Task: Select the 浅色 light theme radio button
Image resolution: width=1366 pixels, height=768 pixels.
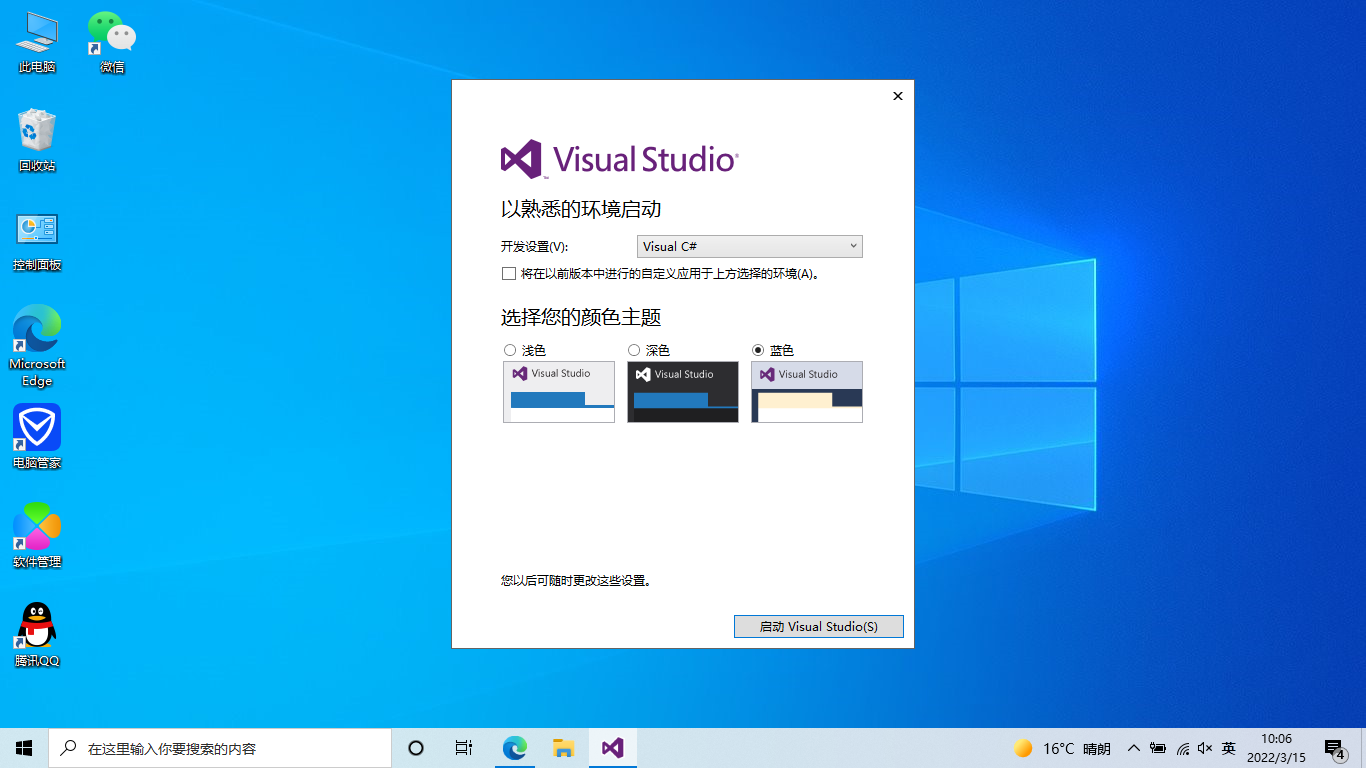Action: pyautogui.click(x=510, y=350)
